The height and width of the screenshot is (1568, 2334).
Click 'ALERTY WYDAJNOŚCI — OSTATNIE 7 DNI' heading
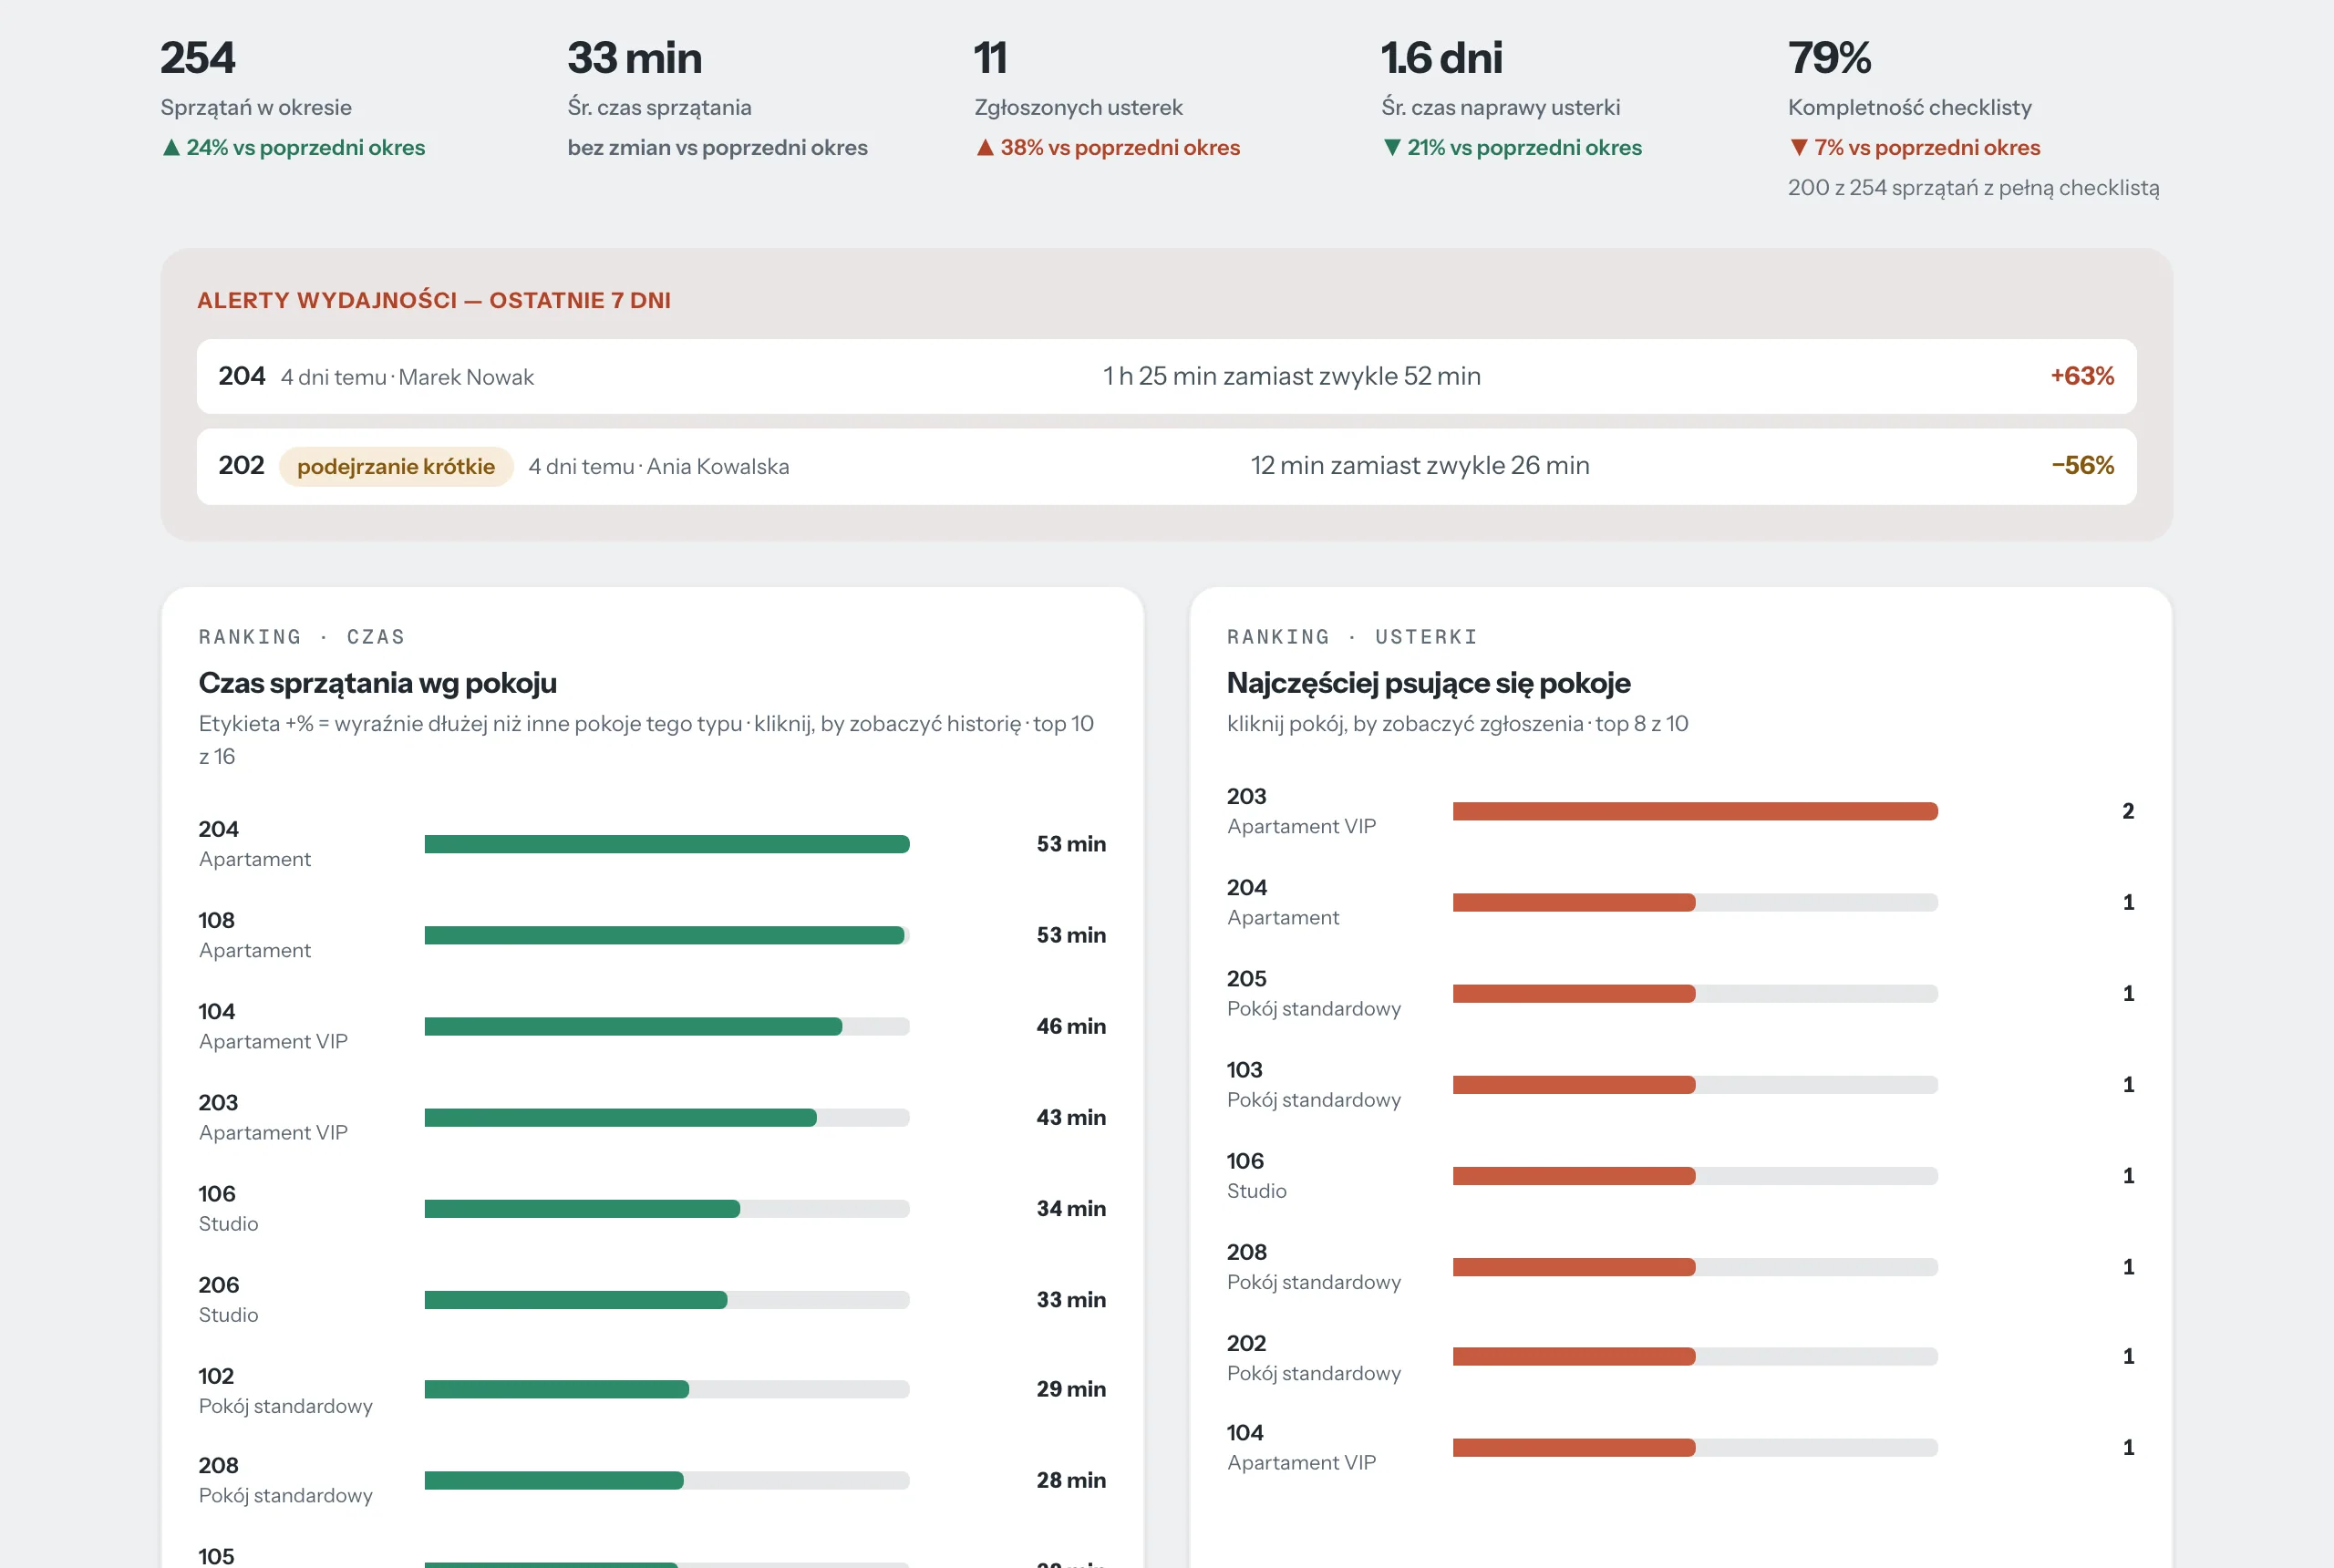tap(434, 300)
